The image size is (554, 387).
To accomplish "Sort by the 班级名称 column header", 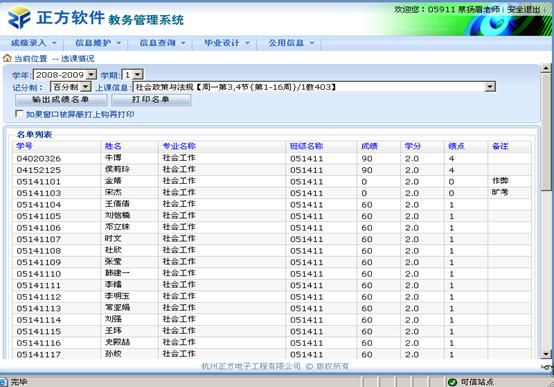I will 306,146.
